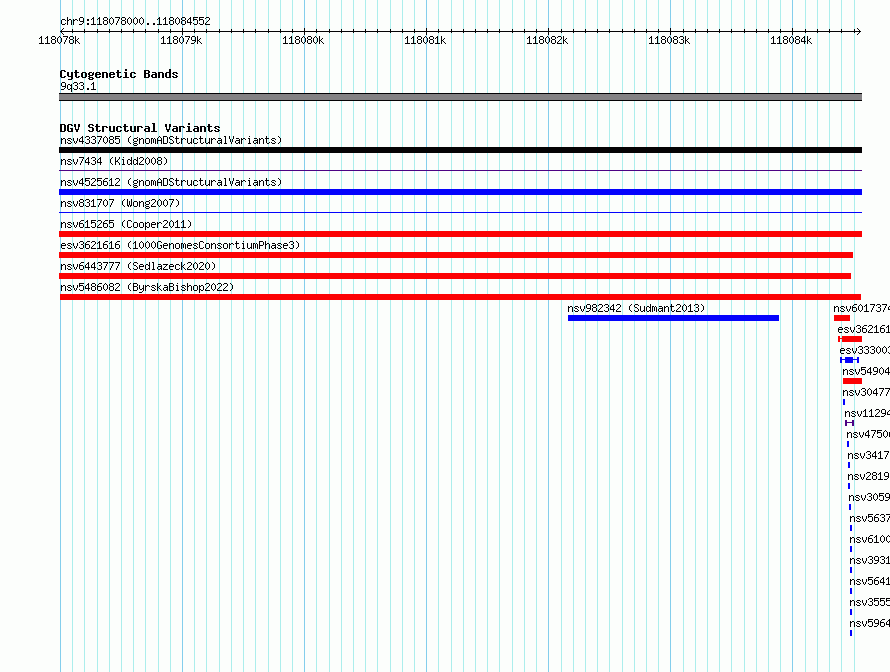Click the nsv2819 variant label
This screenshot has width=890, height=672.
pos(868,476)
